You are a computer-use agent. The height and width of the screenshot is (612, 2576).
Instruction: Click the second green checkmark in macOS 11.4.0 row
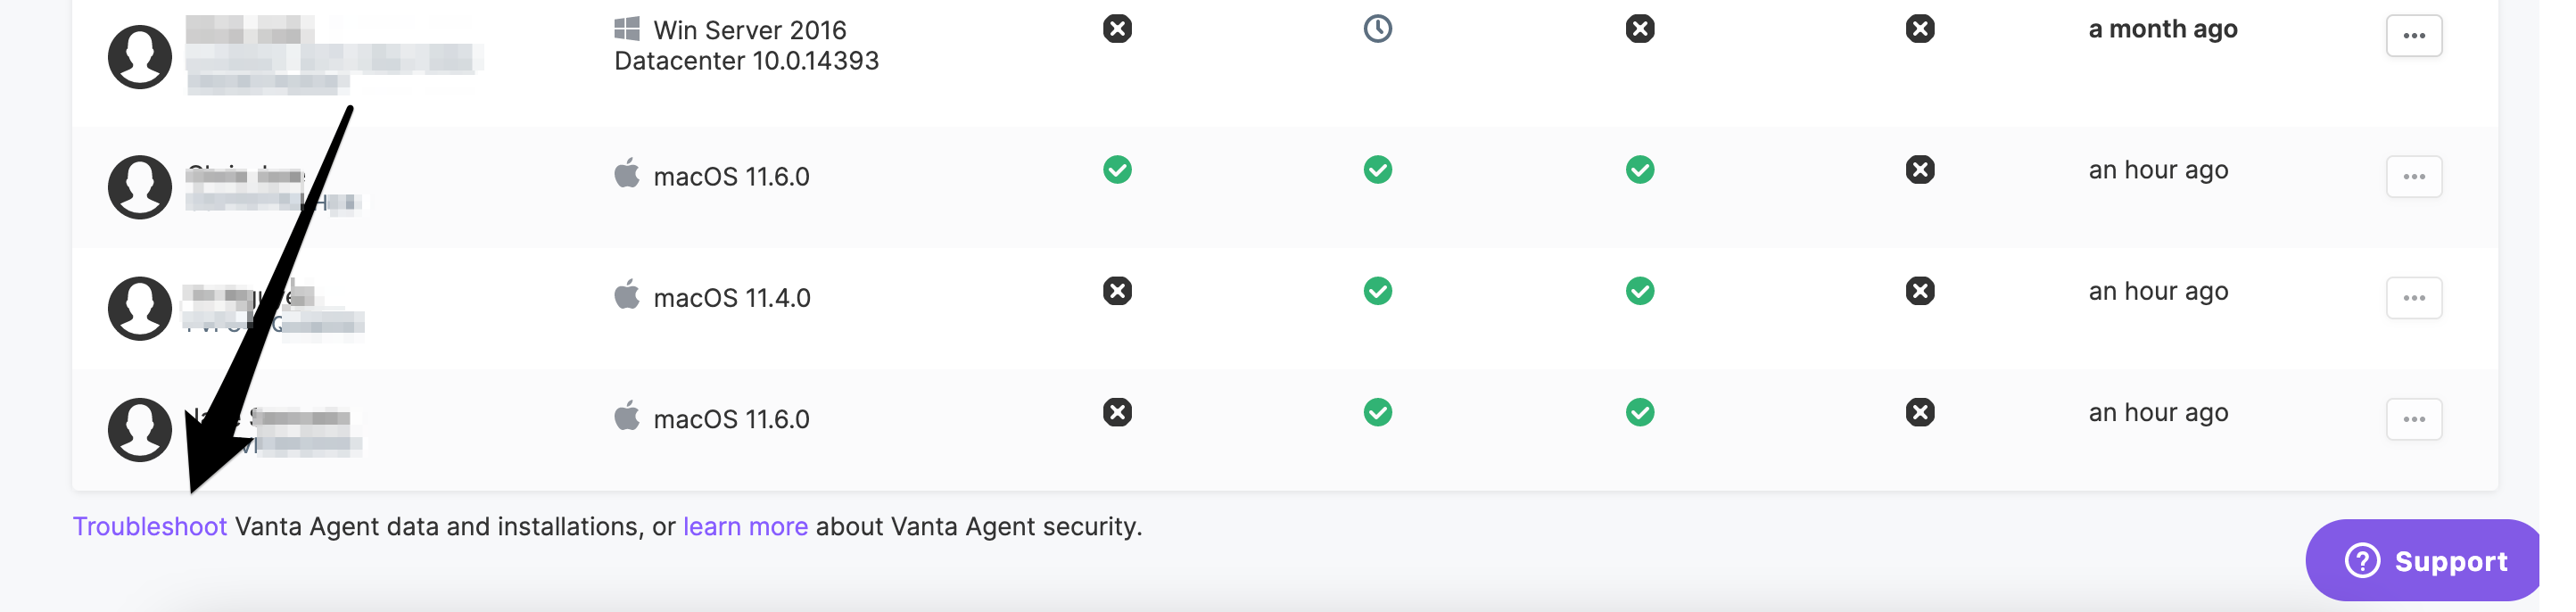pyautogui.click(x=1639, y=291)
